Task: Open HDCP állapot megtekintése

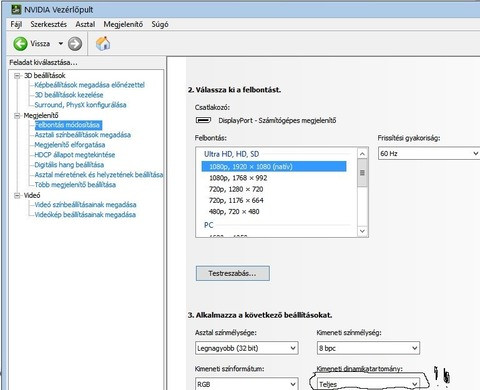Action: [x=75, y=155]
